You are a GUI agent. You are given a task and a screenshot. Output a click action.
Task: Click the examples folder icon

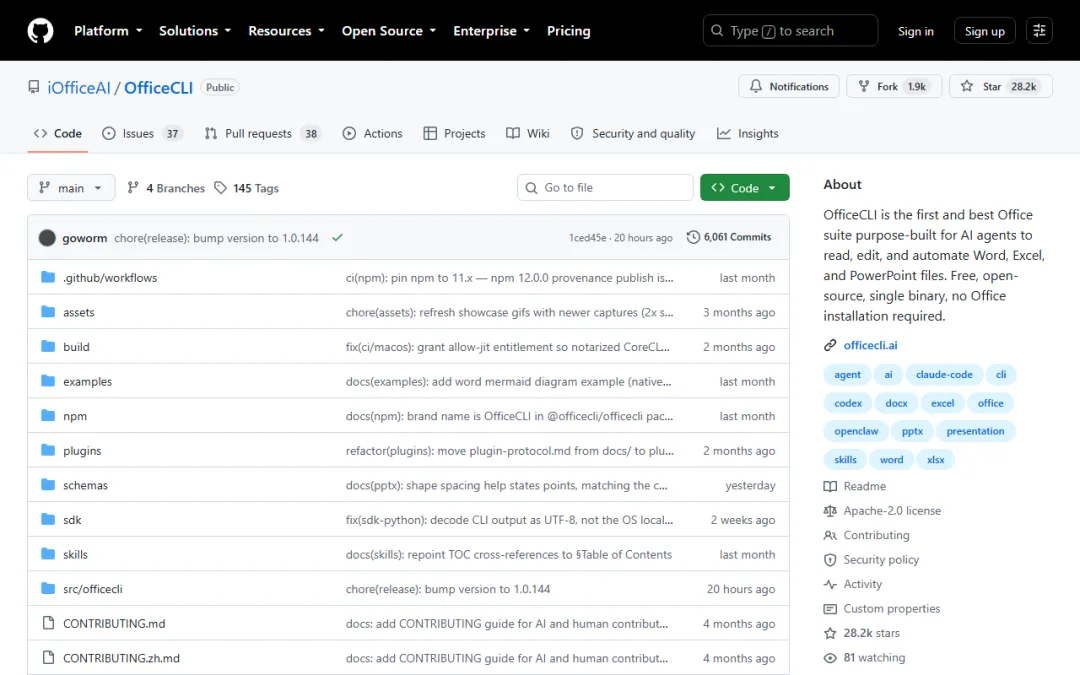tap(48, 380)
